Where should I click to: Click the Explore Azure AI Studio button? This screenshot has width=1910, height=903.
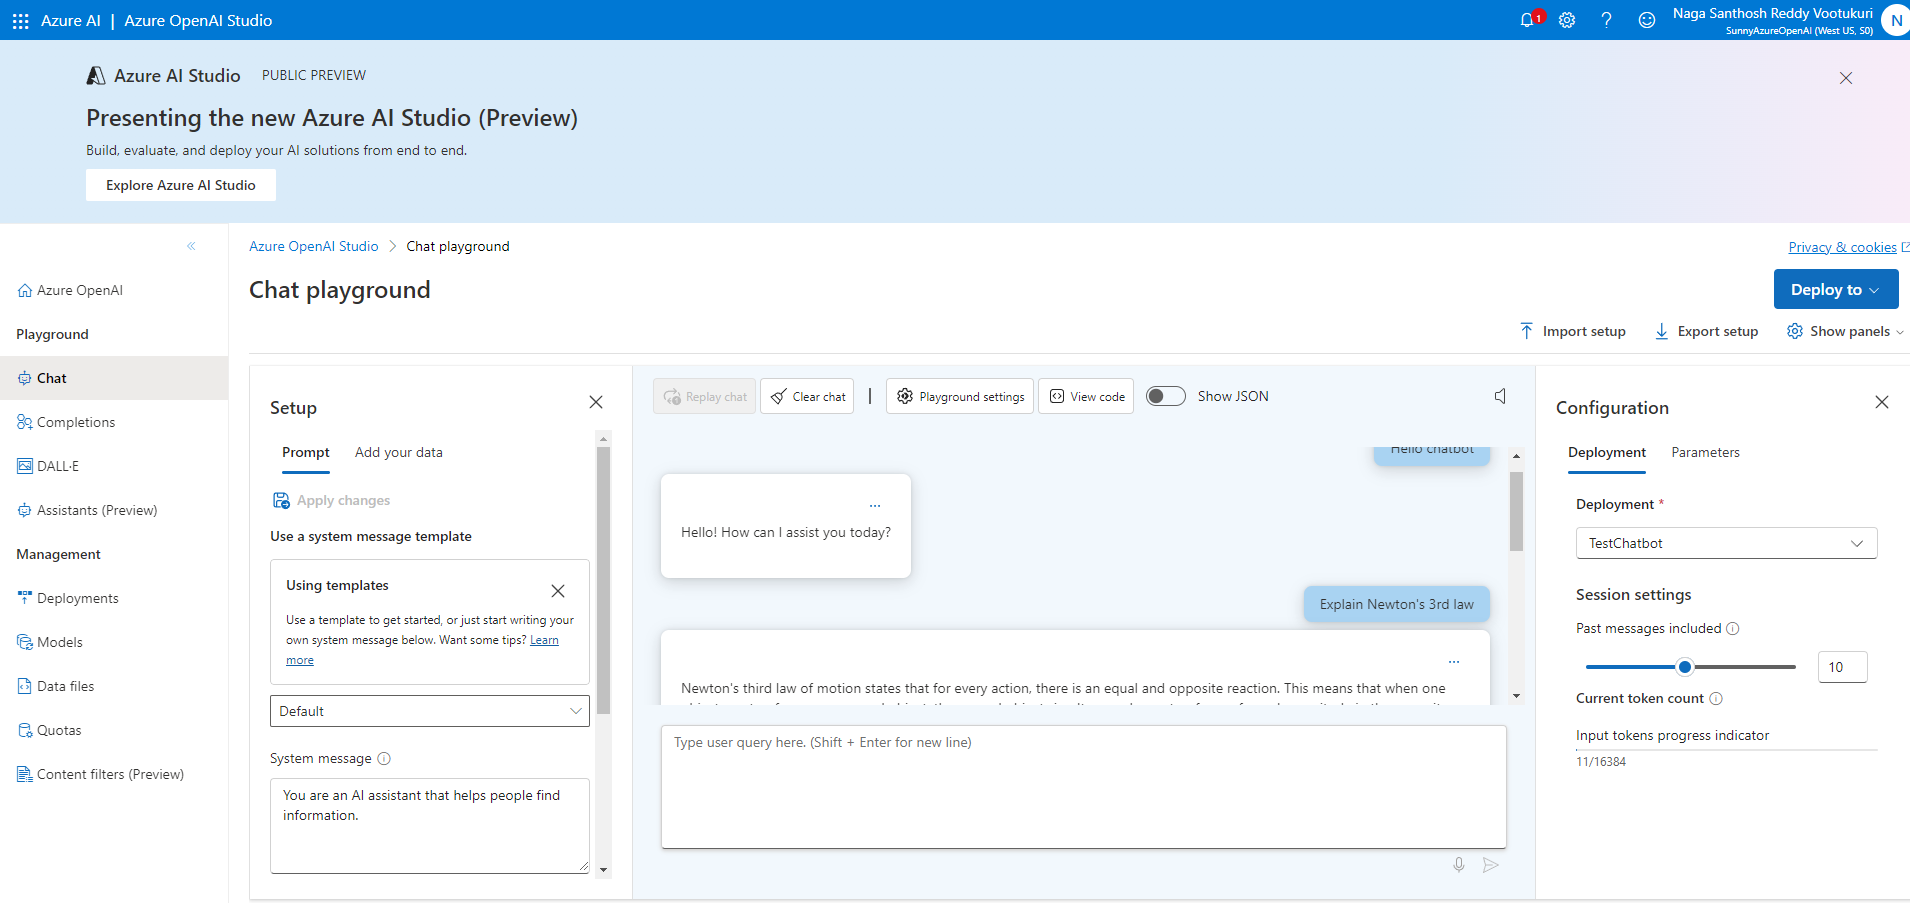180,184
